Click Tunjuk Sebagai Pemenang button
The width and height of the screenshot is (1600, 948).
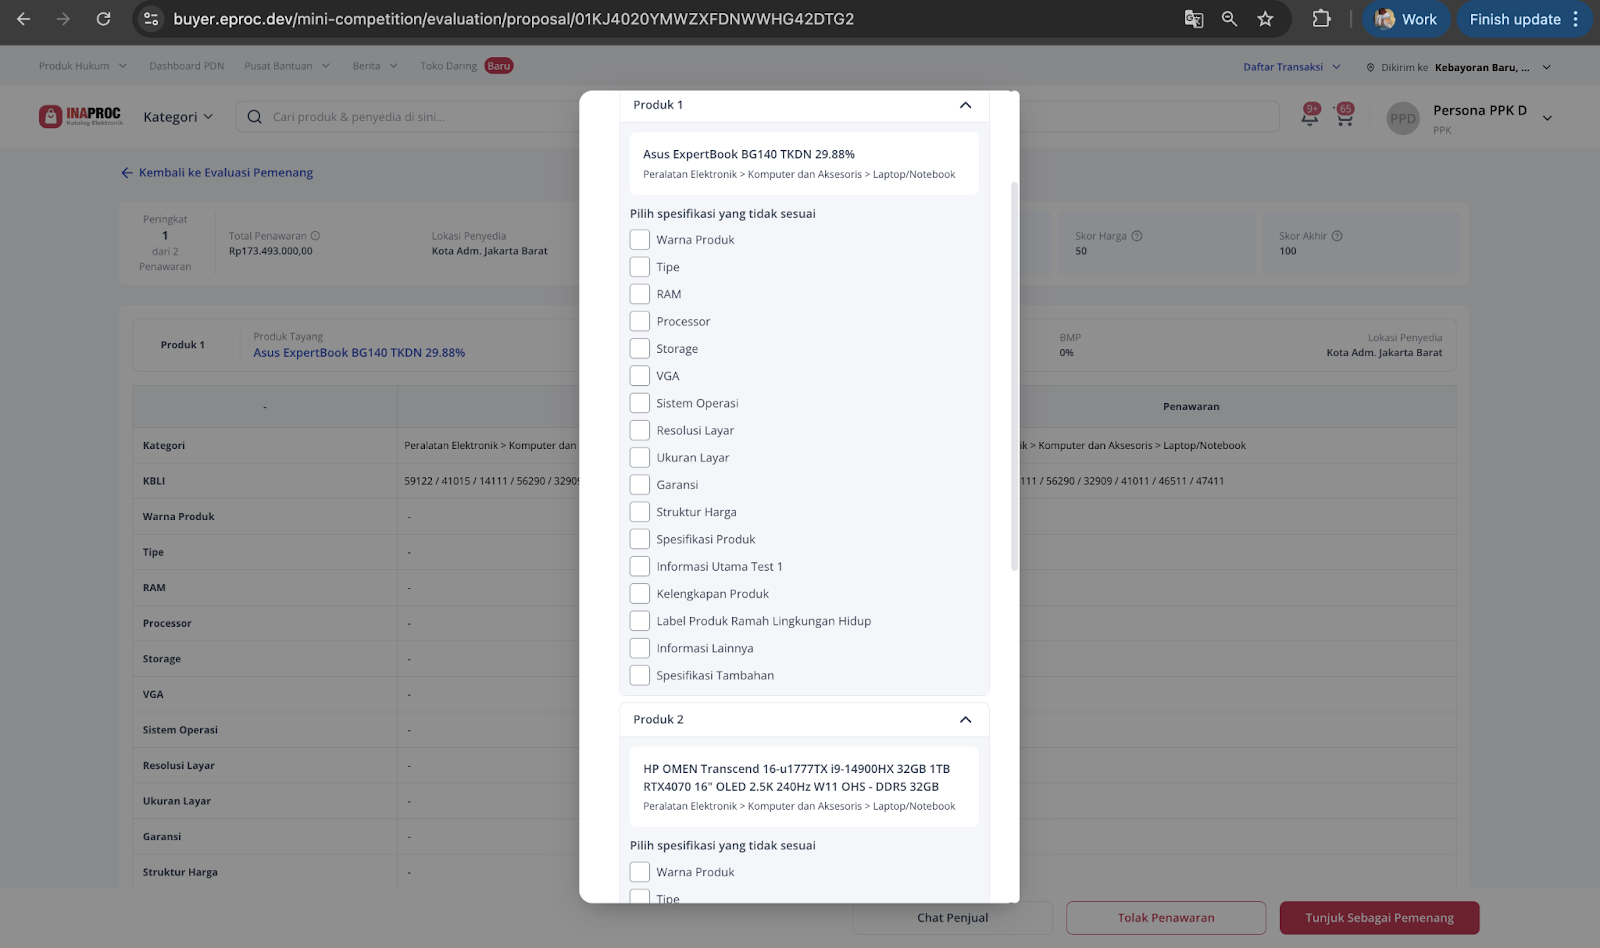click(x=1380, y=918)
